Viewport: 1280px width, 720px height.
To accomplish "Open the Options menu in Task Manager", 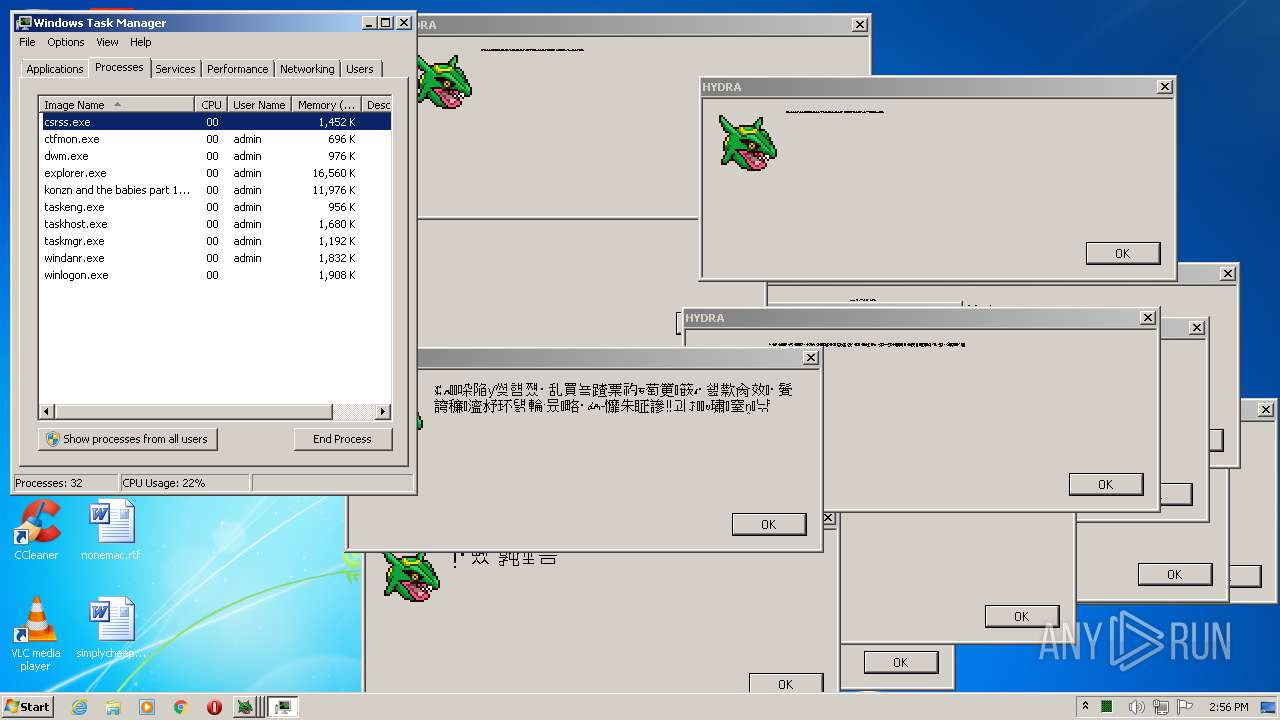I will coord(66,42).
